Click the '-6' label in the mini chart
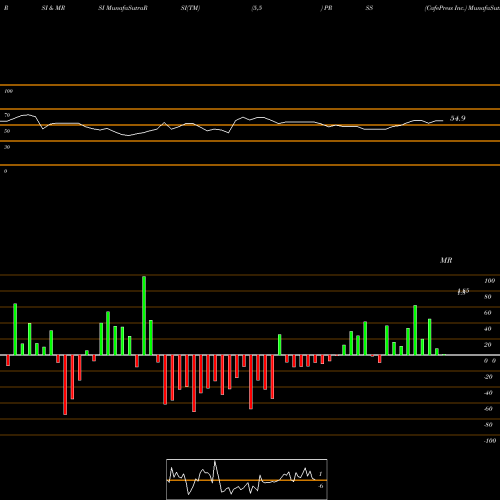Screen dimensions: 500x500 (320, 486)
